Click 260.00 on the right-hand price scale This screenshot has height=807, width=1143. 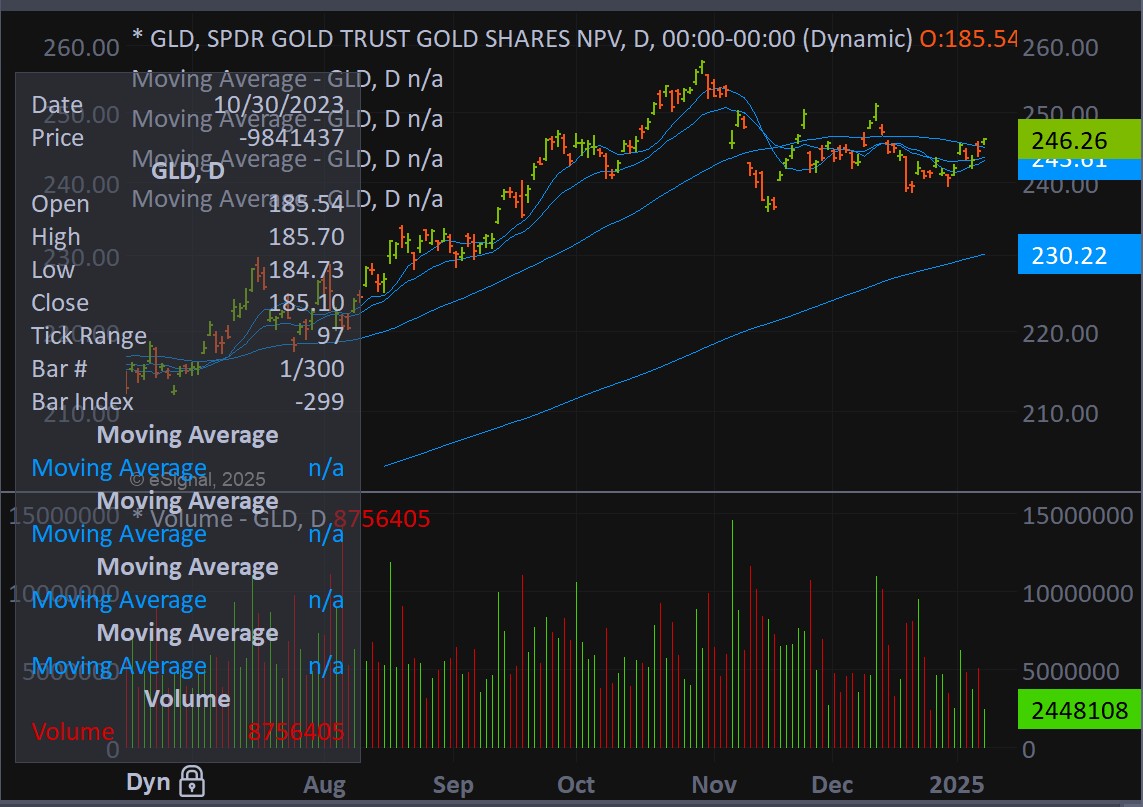click(x=1060, y=47)
